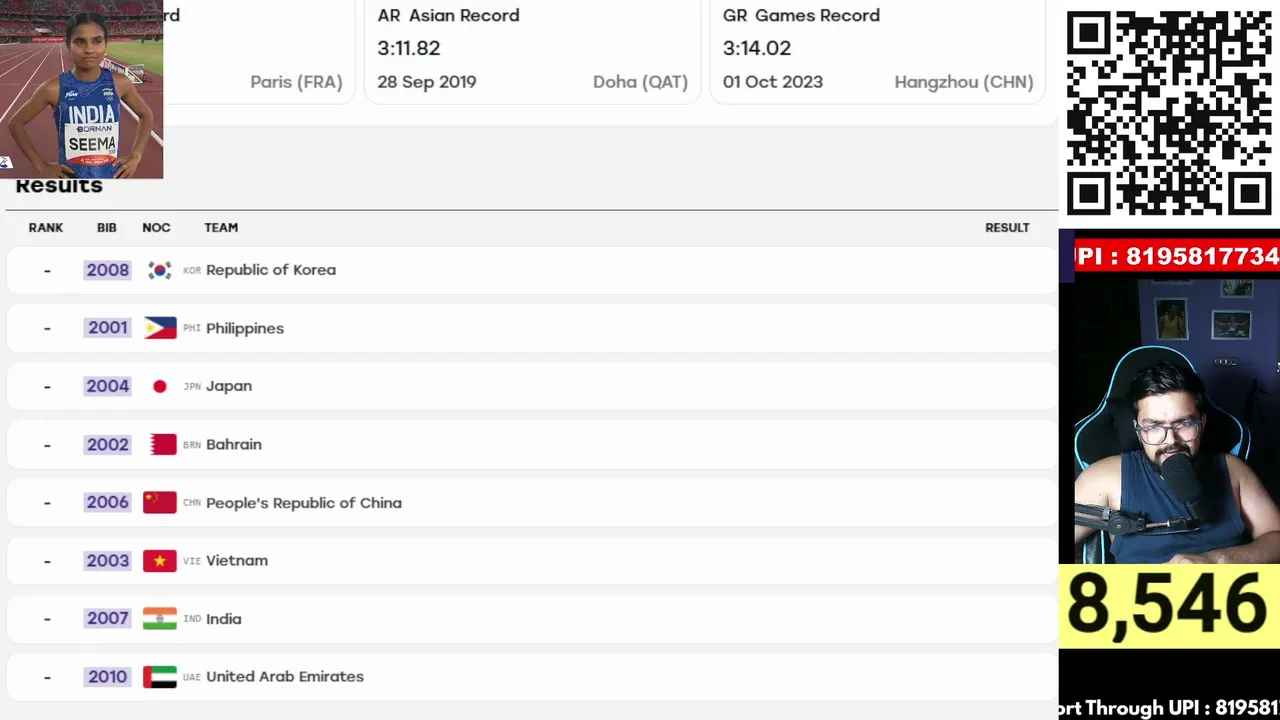Click the Vietnam flag icon
This screenshot has height=720, width=1280.
[160, 560]
